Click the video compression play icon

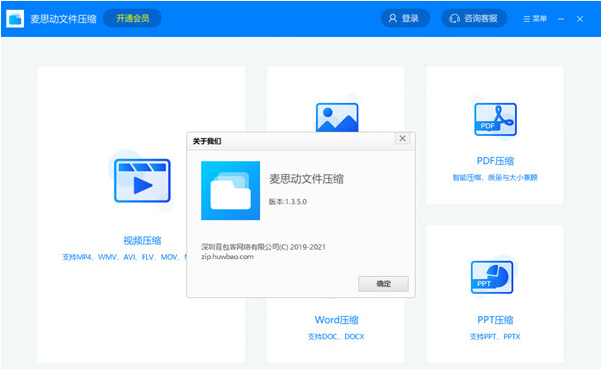[142, 180]
